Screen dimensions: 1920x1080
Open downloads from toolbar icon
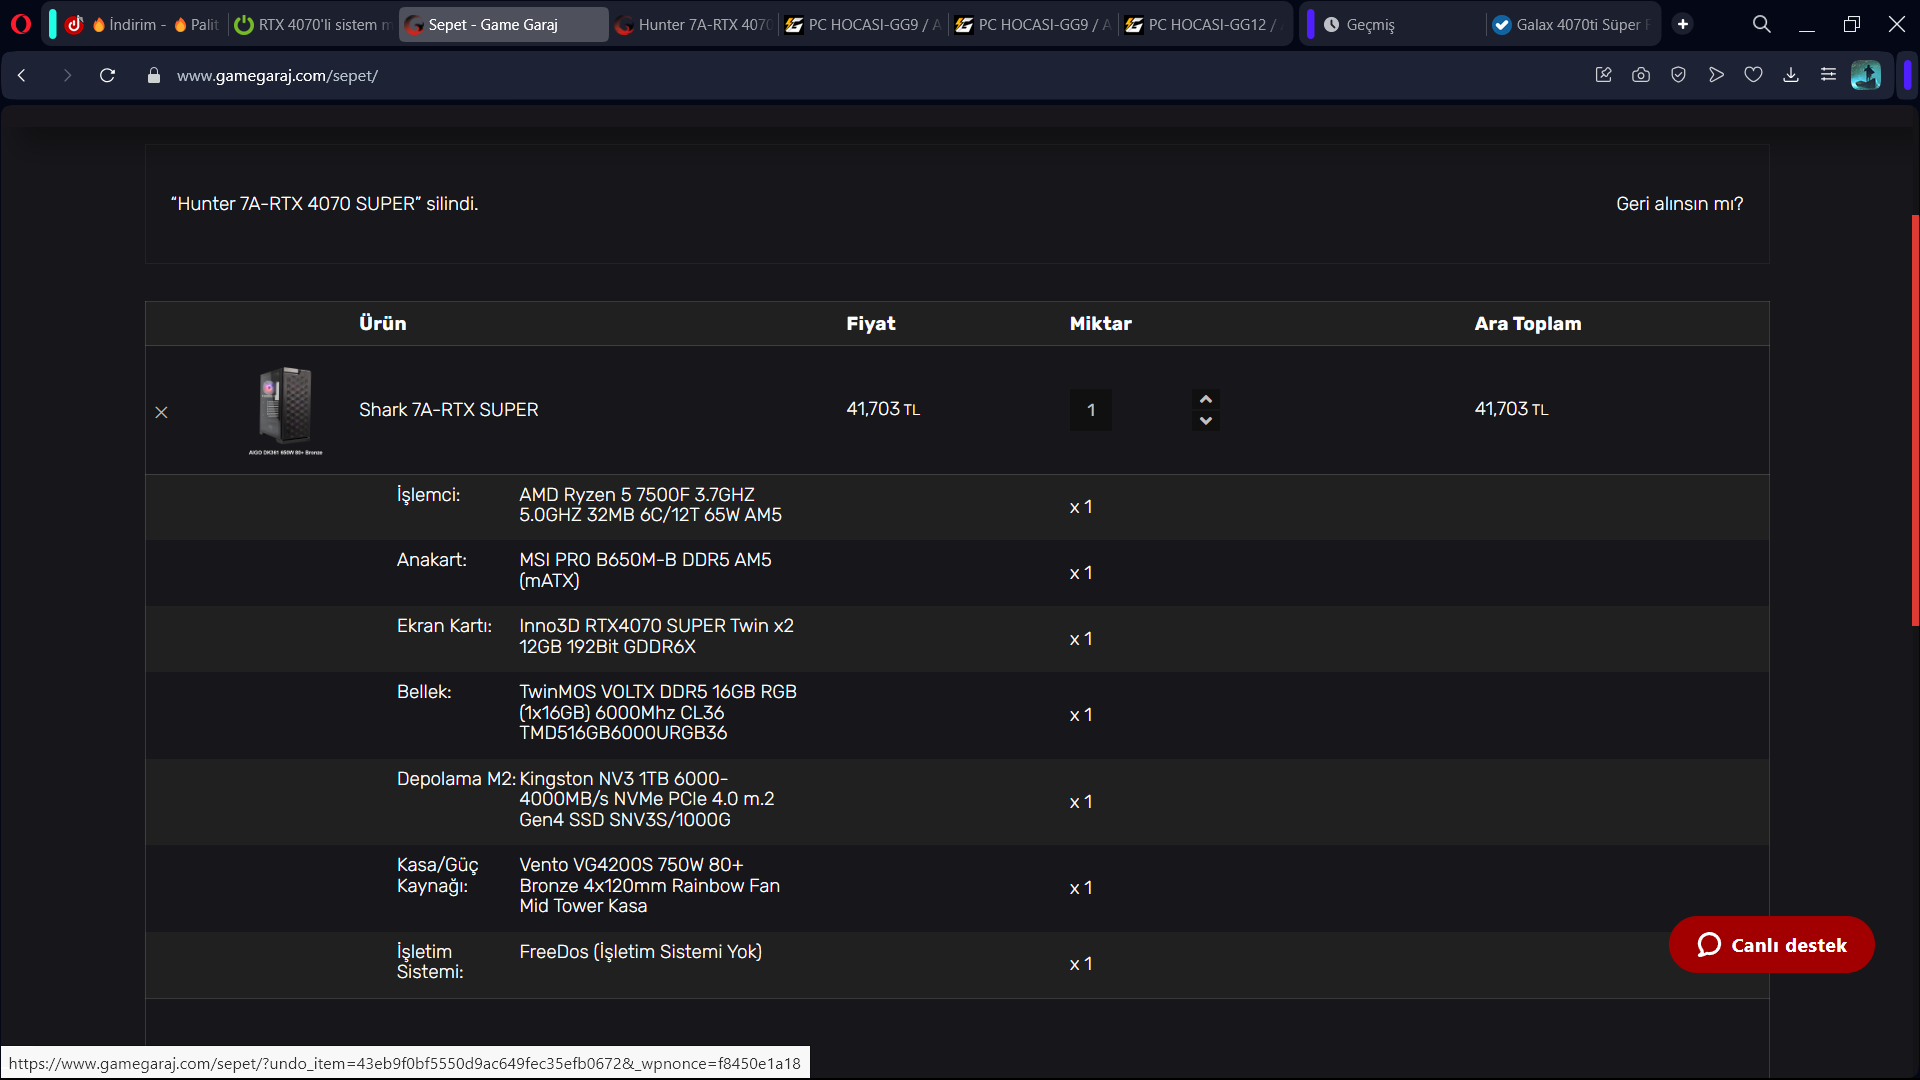pos(1791,75)
